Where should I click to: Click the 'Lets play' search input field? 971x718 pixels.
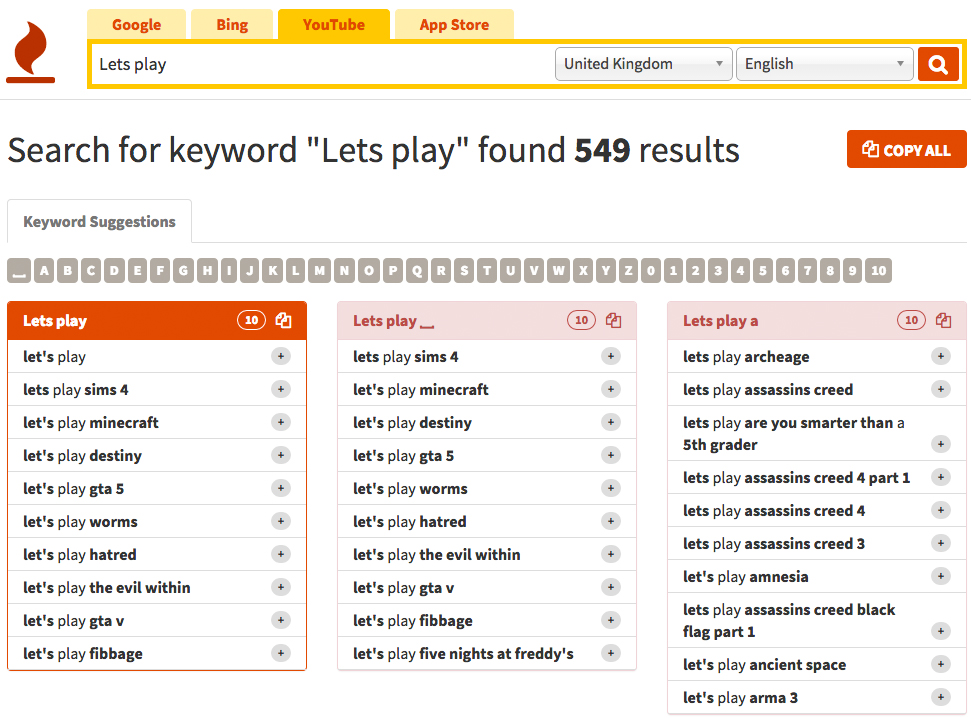click(x=322, y=64)
